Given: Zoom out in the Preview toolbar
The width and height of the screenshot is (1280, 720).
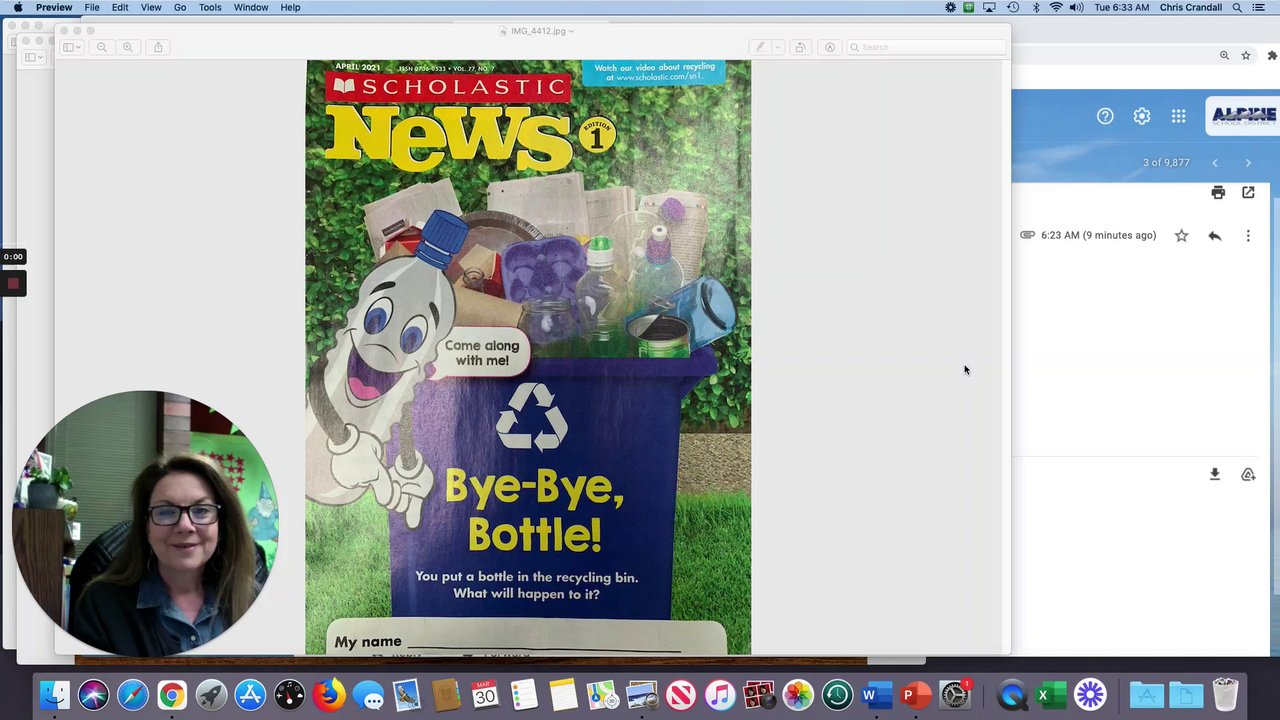Looking at the screenshot, I should tap(101, 47).
